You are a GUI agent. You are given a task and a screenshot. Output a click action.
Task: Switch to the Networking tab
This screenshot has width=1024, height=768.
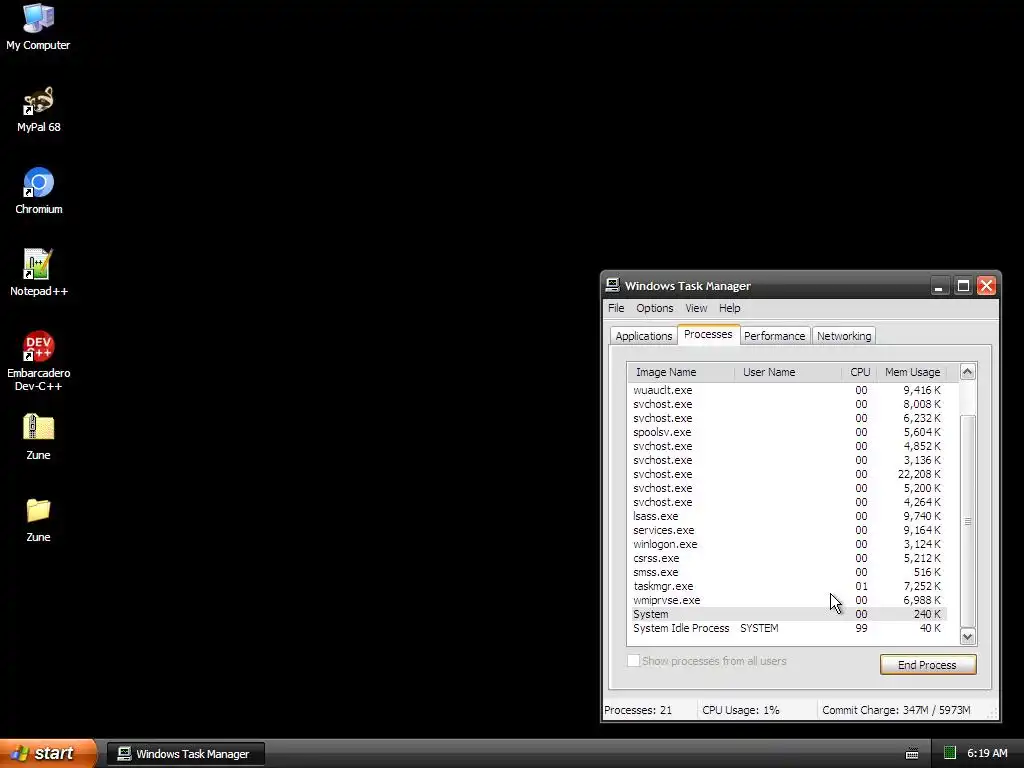pyautogui.click(x=844, y=336)
